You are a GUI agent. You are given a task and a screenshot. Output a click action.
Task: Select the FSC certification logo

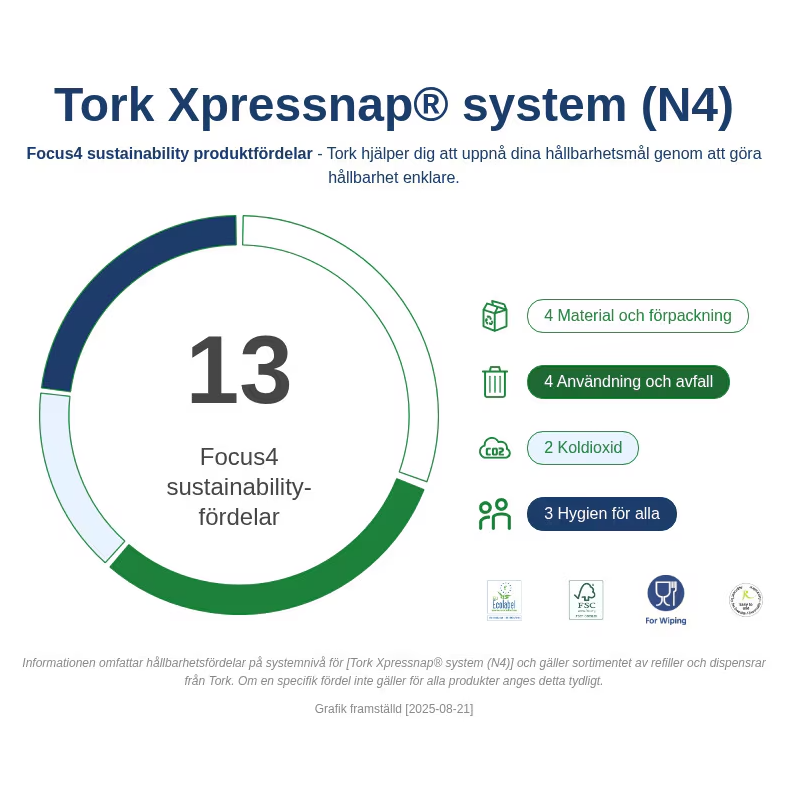(585, 600)
